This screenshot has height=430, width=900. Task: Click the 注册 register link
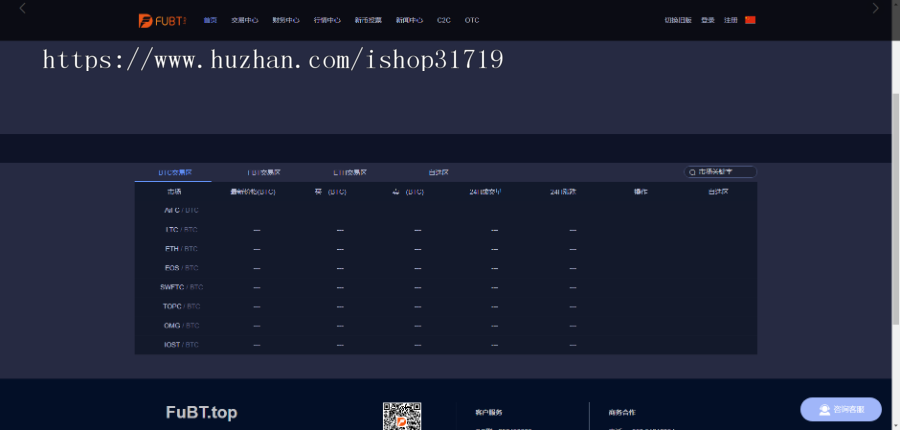click(730, 20)
